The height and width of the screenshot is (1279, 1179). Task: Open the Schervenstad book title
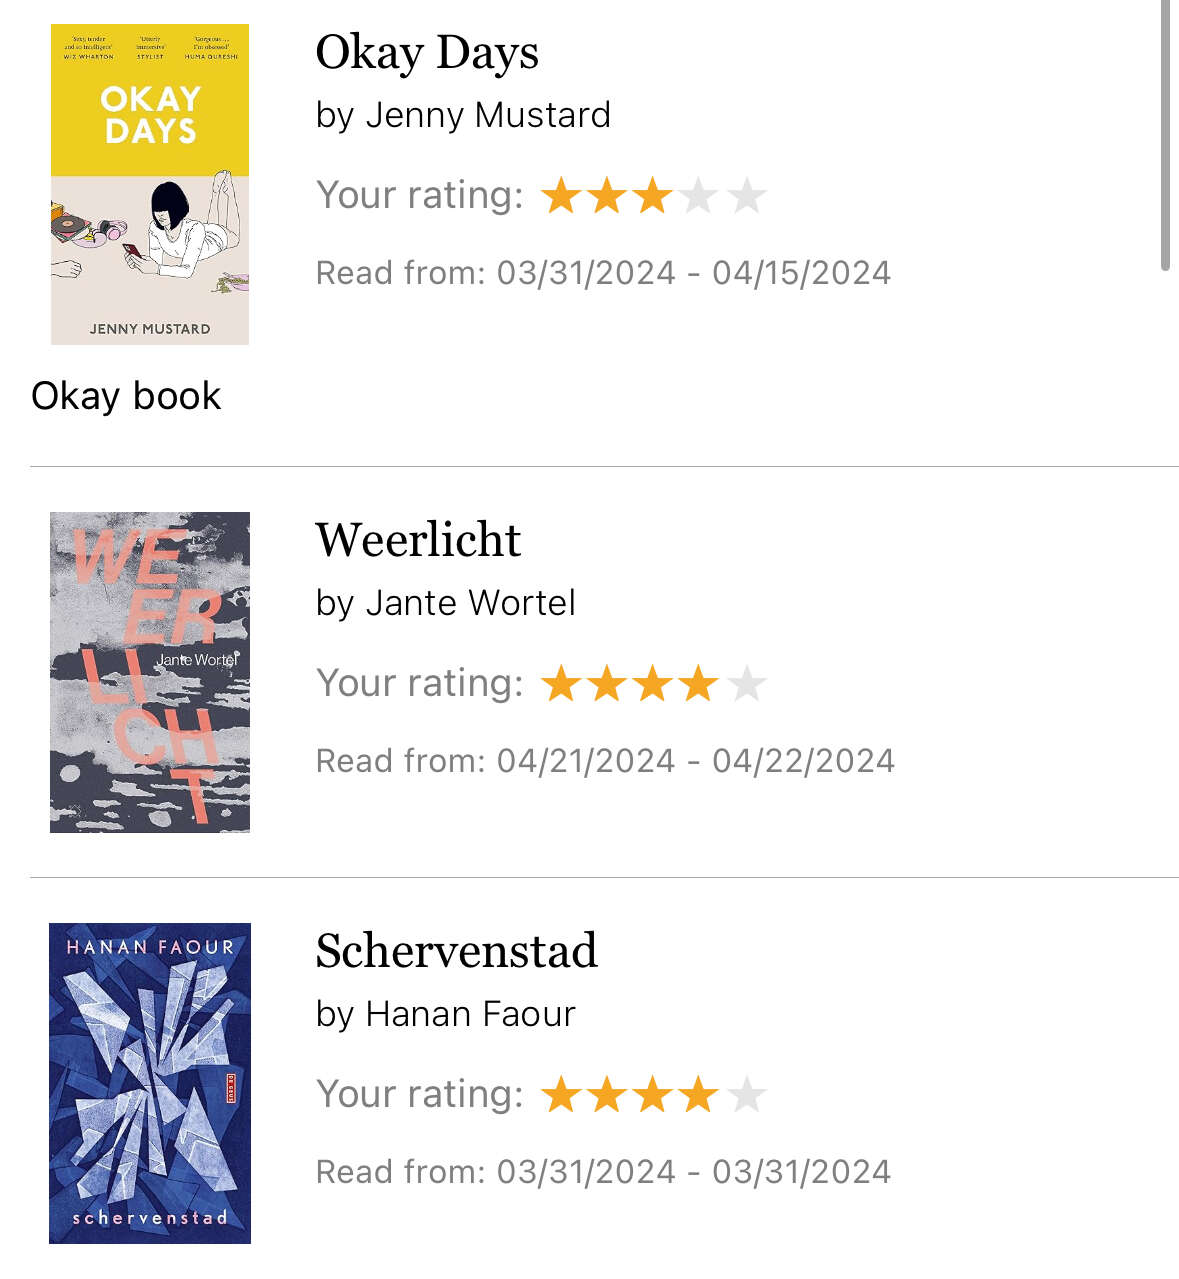(456, 951)
